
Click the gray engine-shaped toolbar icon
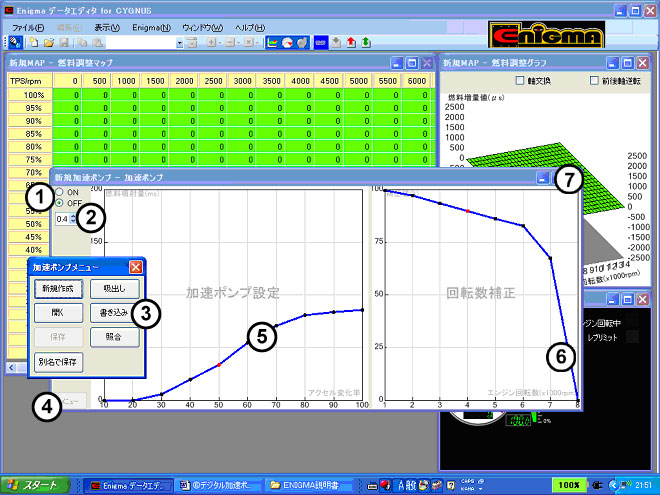tap(302, 43)
